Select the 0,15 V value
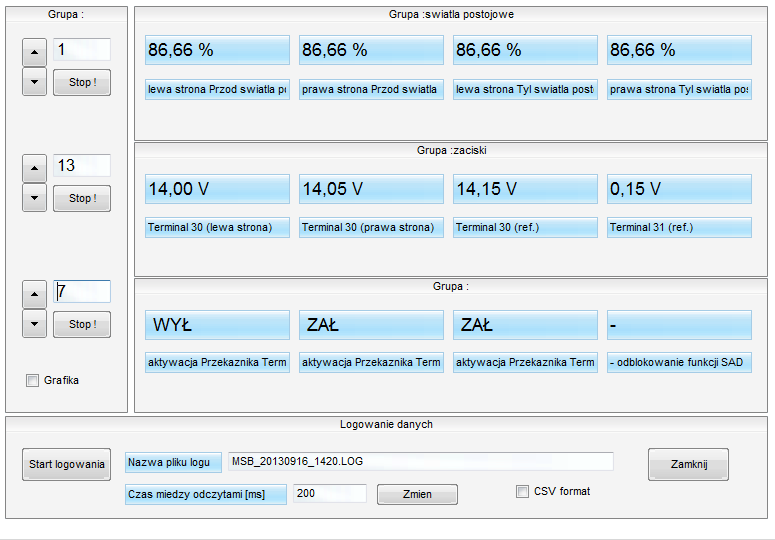The width and height of the screenshot is (775, 540). click(679, 189)
